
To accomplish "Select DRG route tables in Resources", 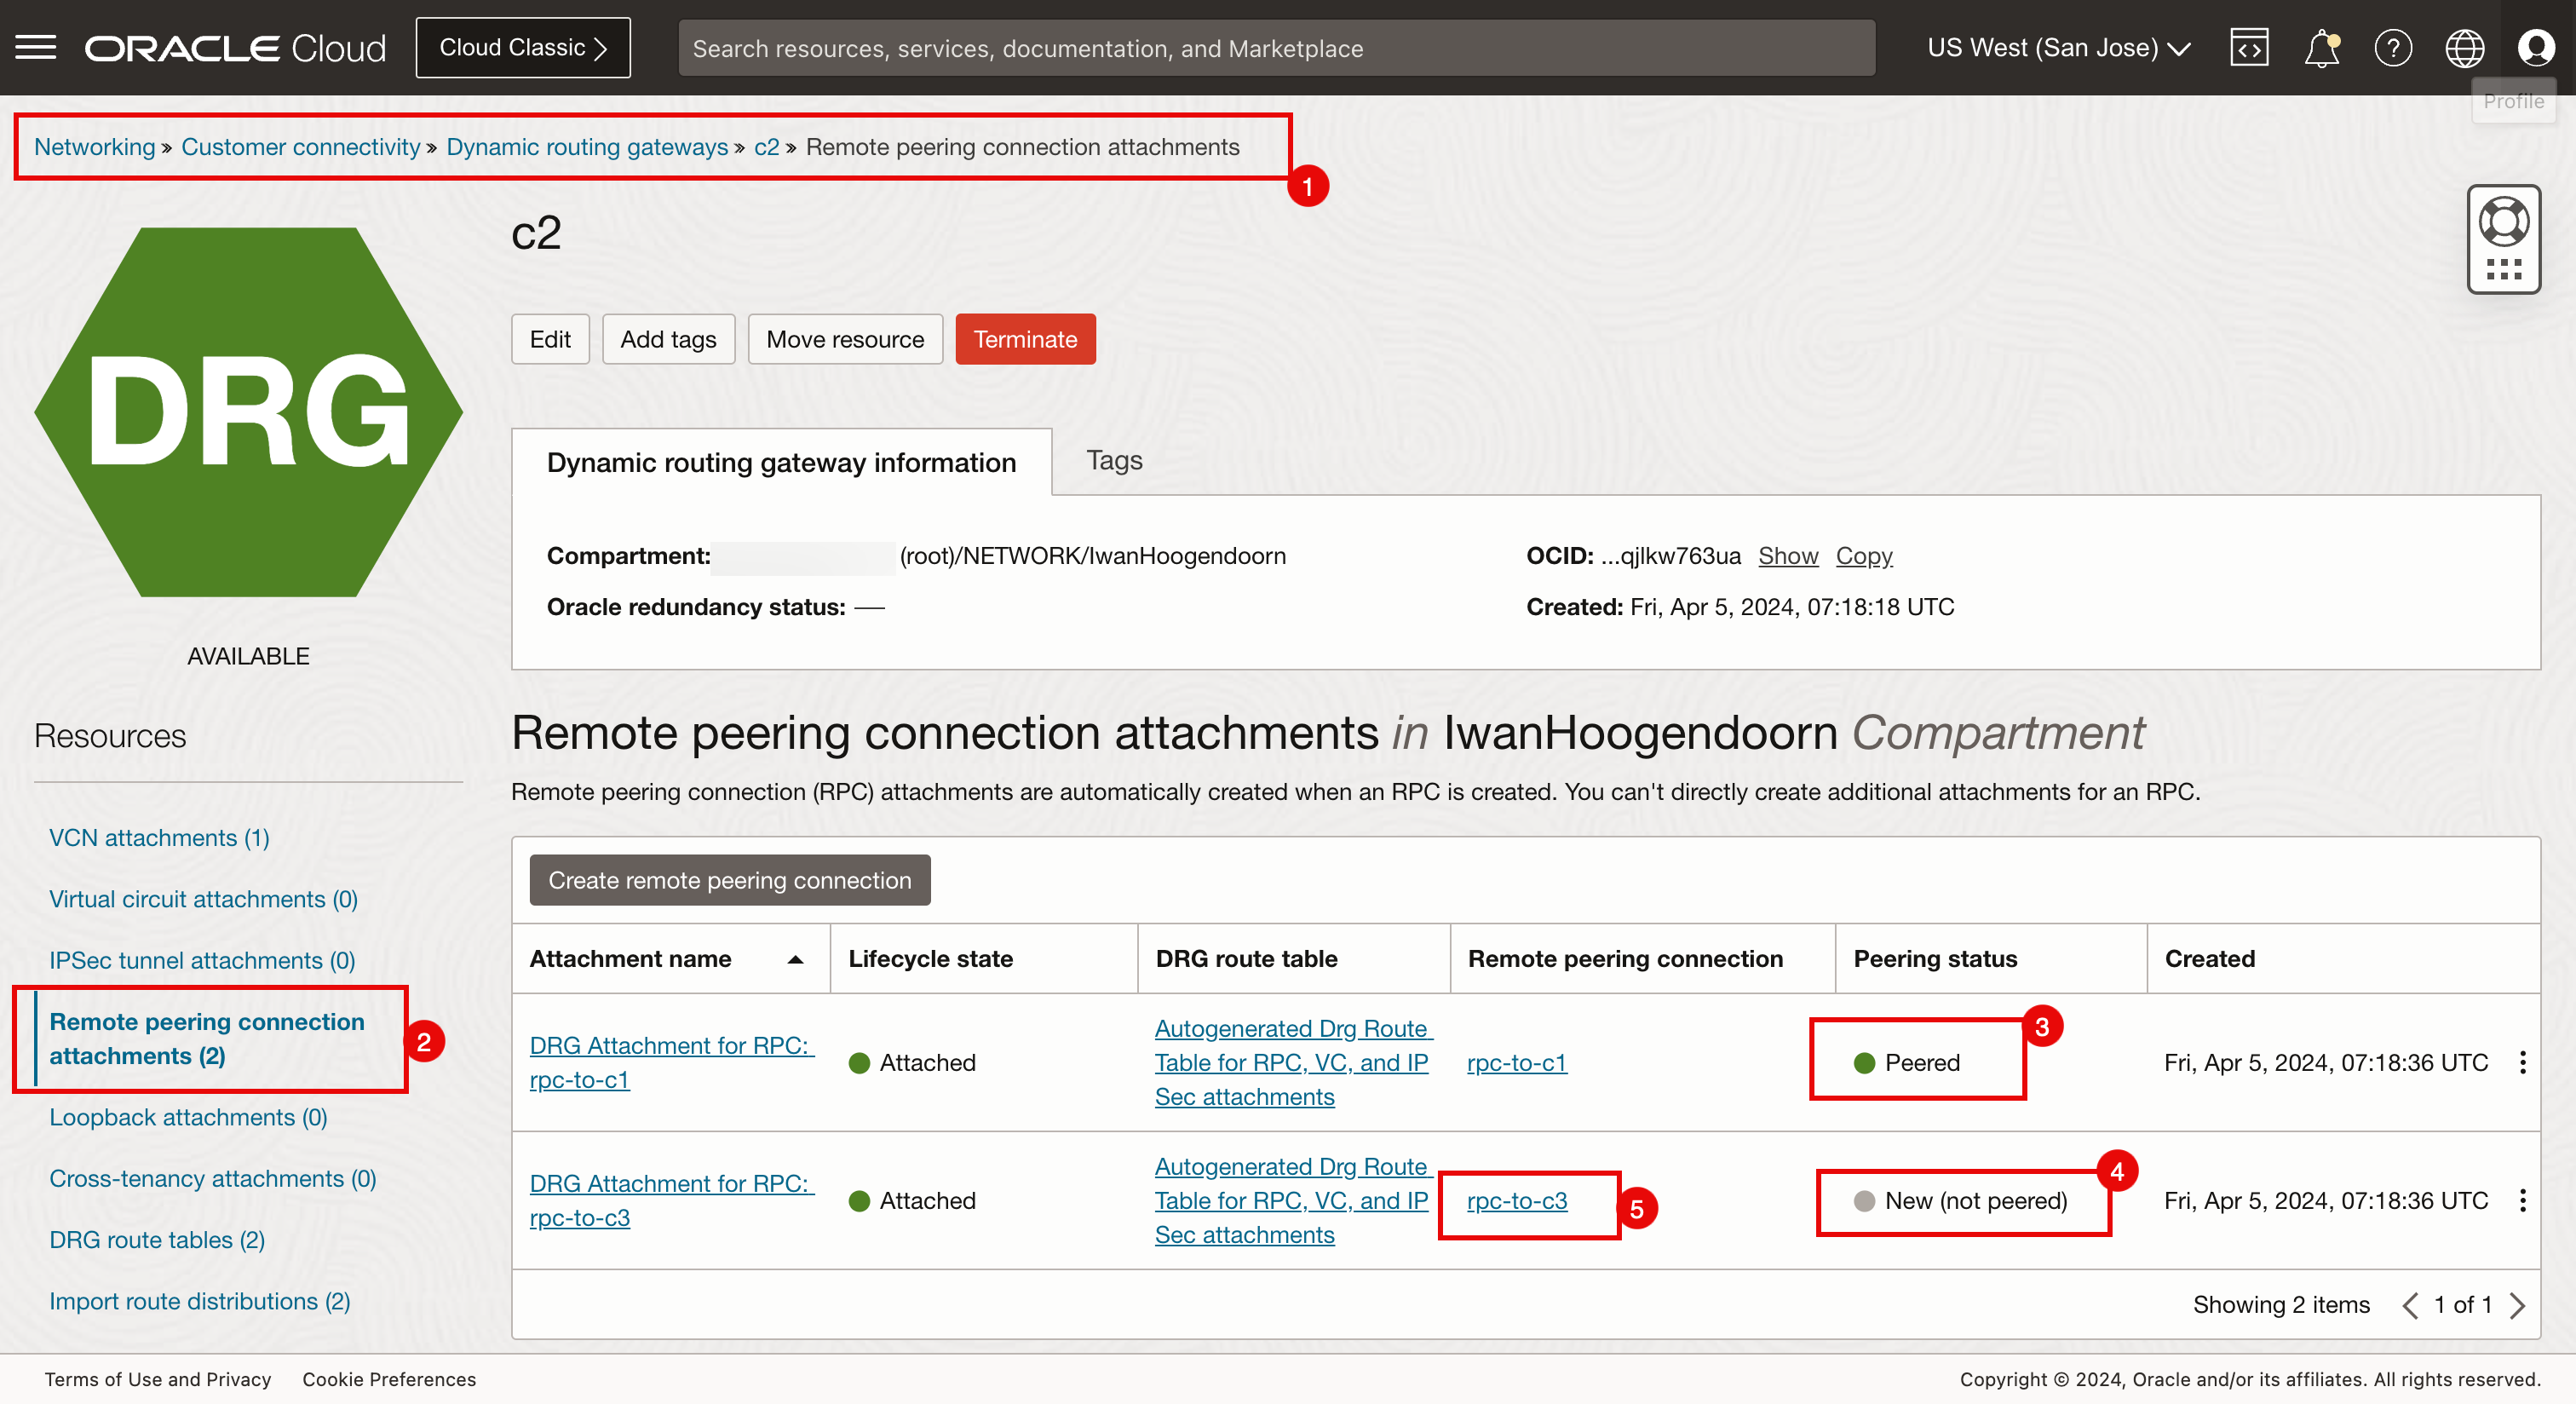I will [x=157, y=1240].
